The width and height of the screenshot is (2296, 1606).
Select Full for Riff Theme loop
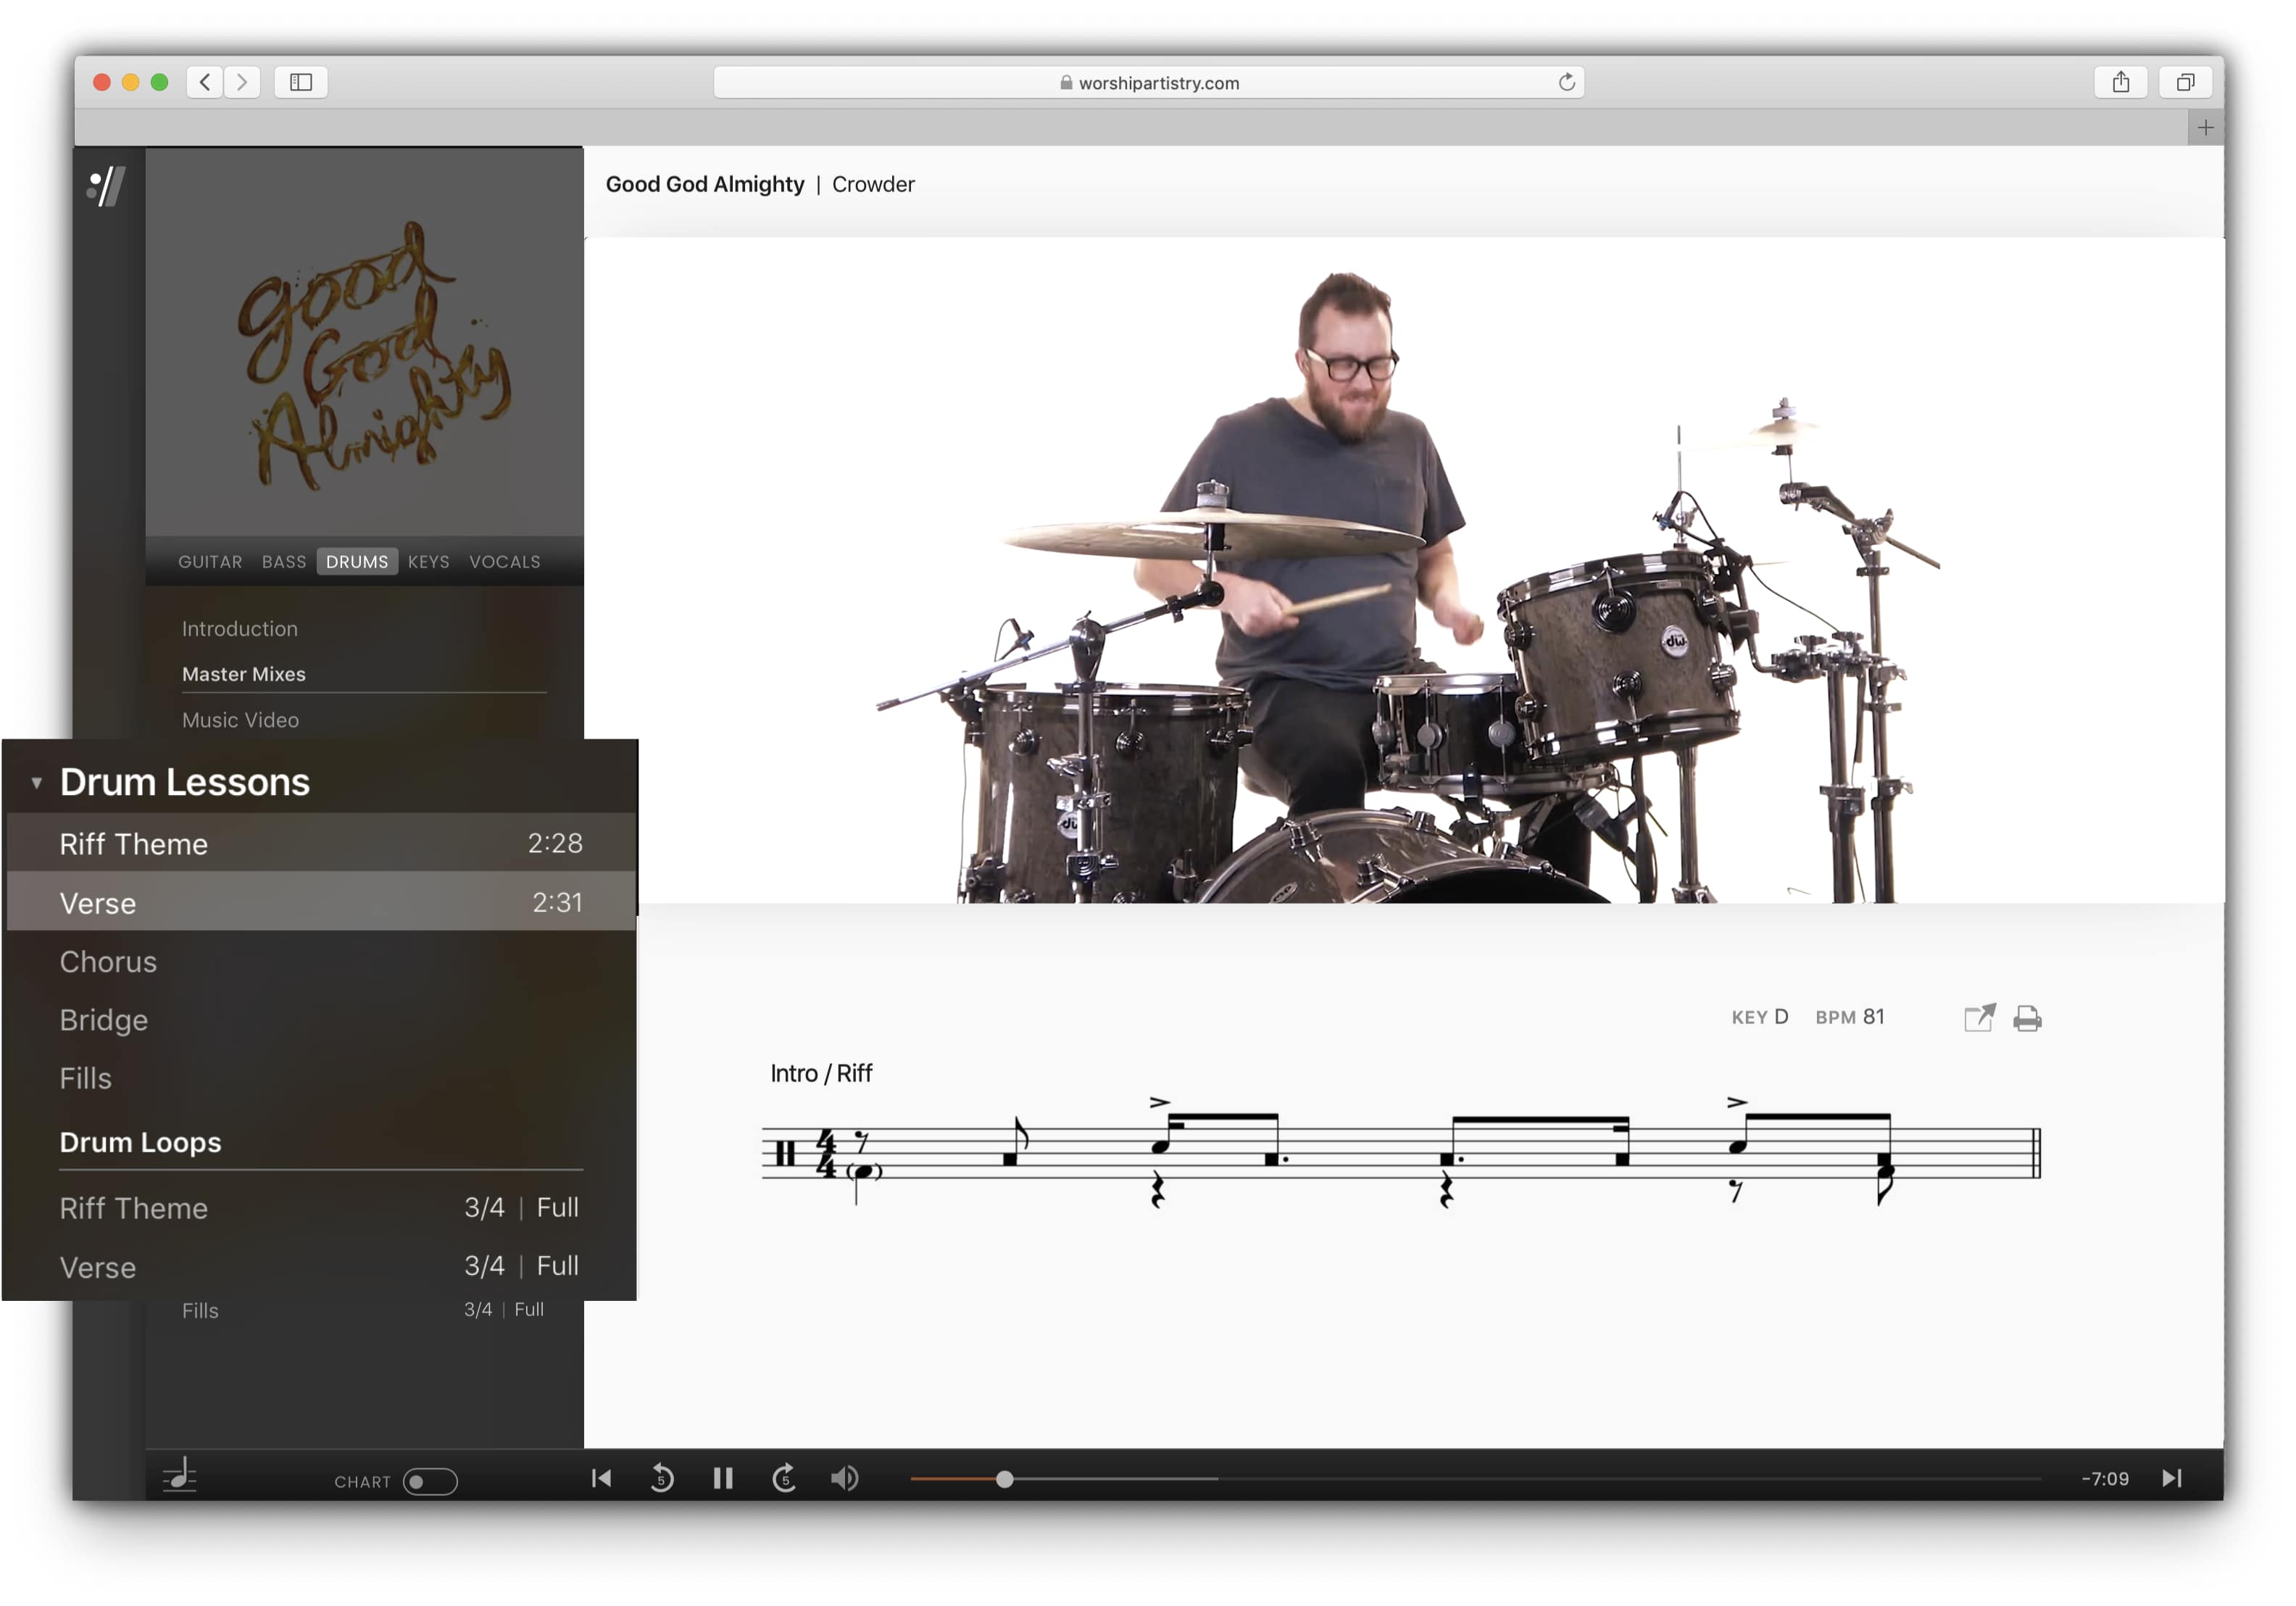[x=557, y=1208]
